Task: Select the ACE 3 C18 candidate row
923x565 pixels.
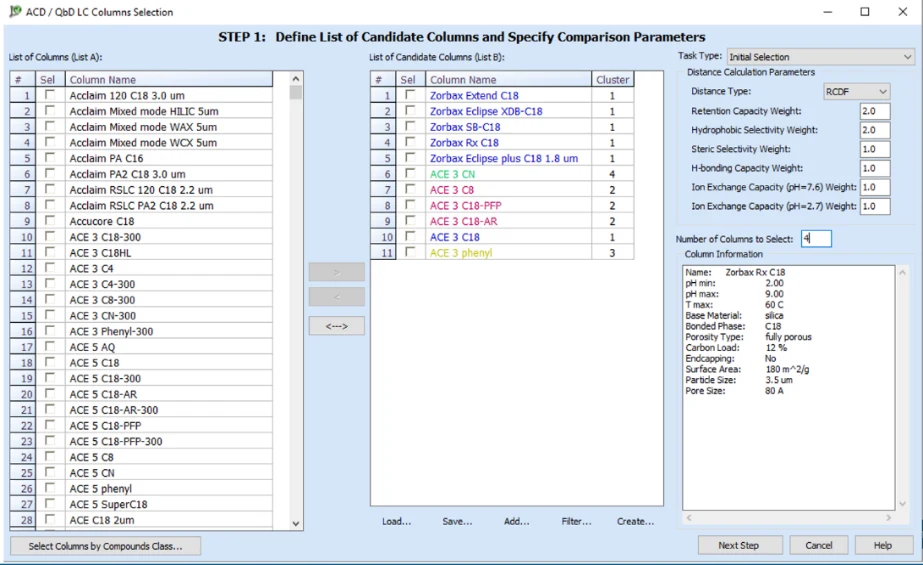Action: 502,237
